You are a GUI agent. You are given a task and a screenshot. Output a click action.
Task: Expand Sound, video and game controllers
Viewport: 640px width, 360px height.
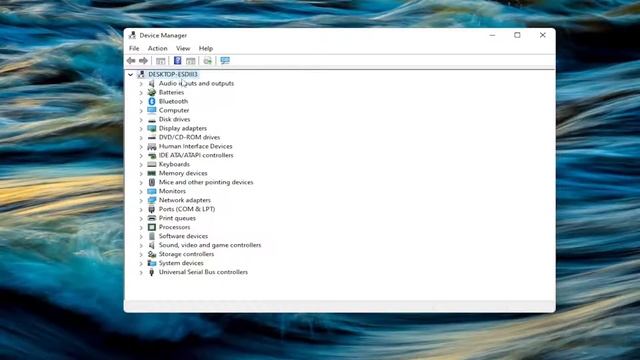pos(141,245)
